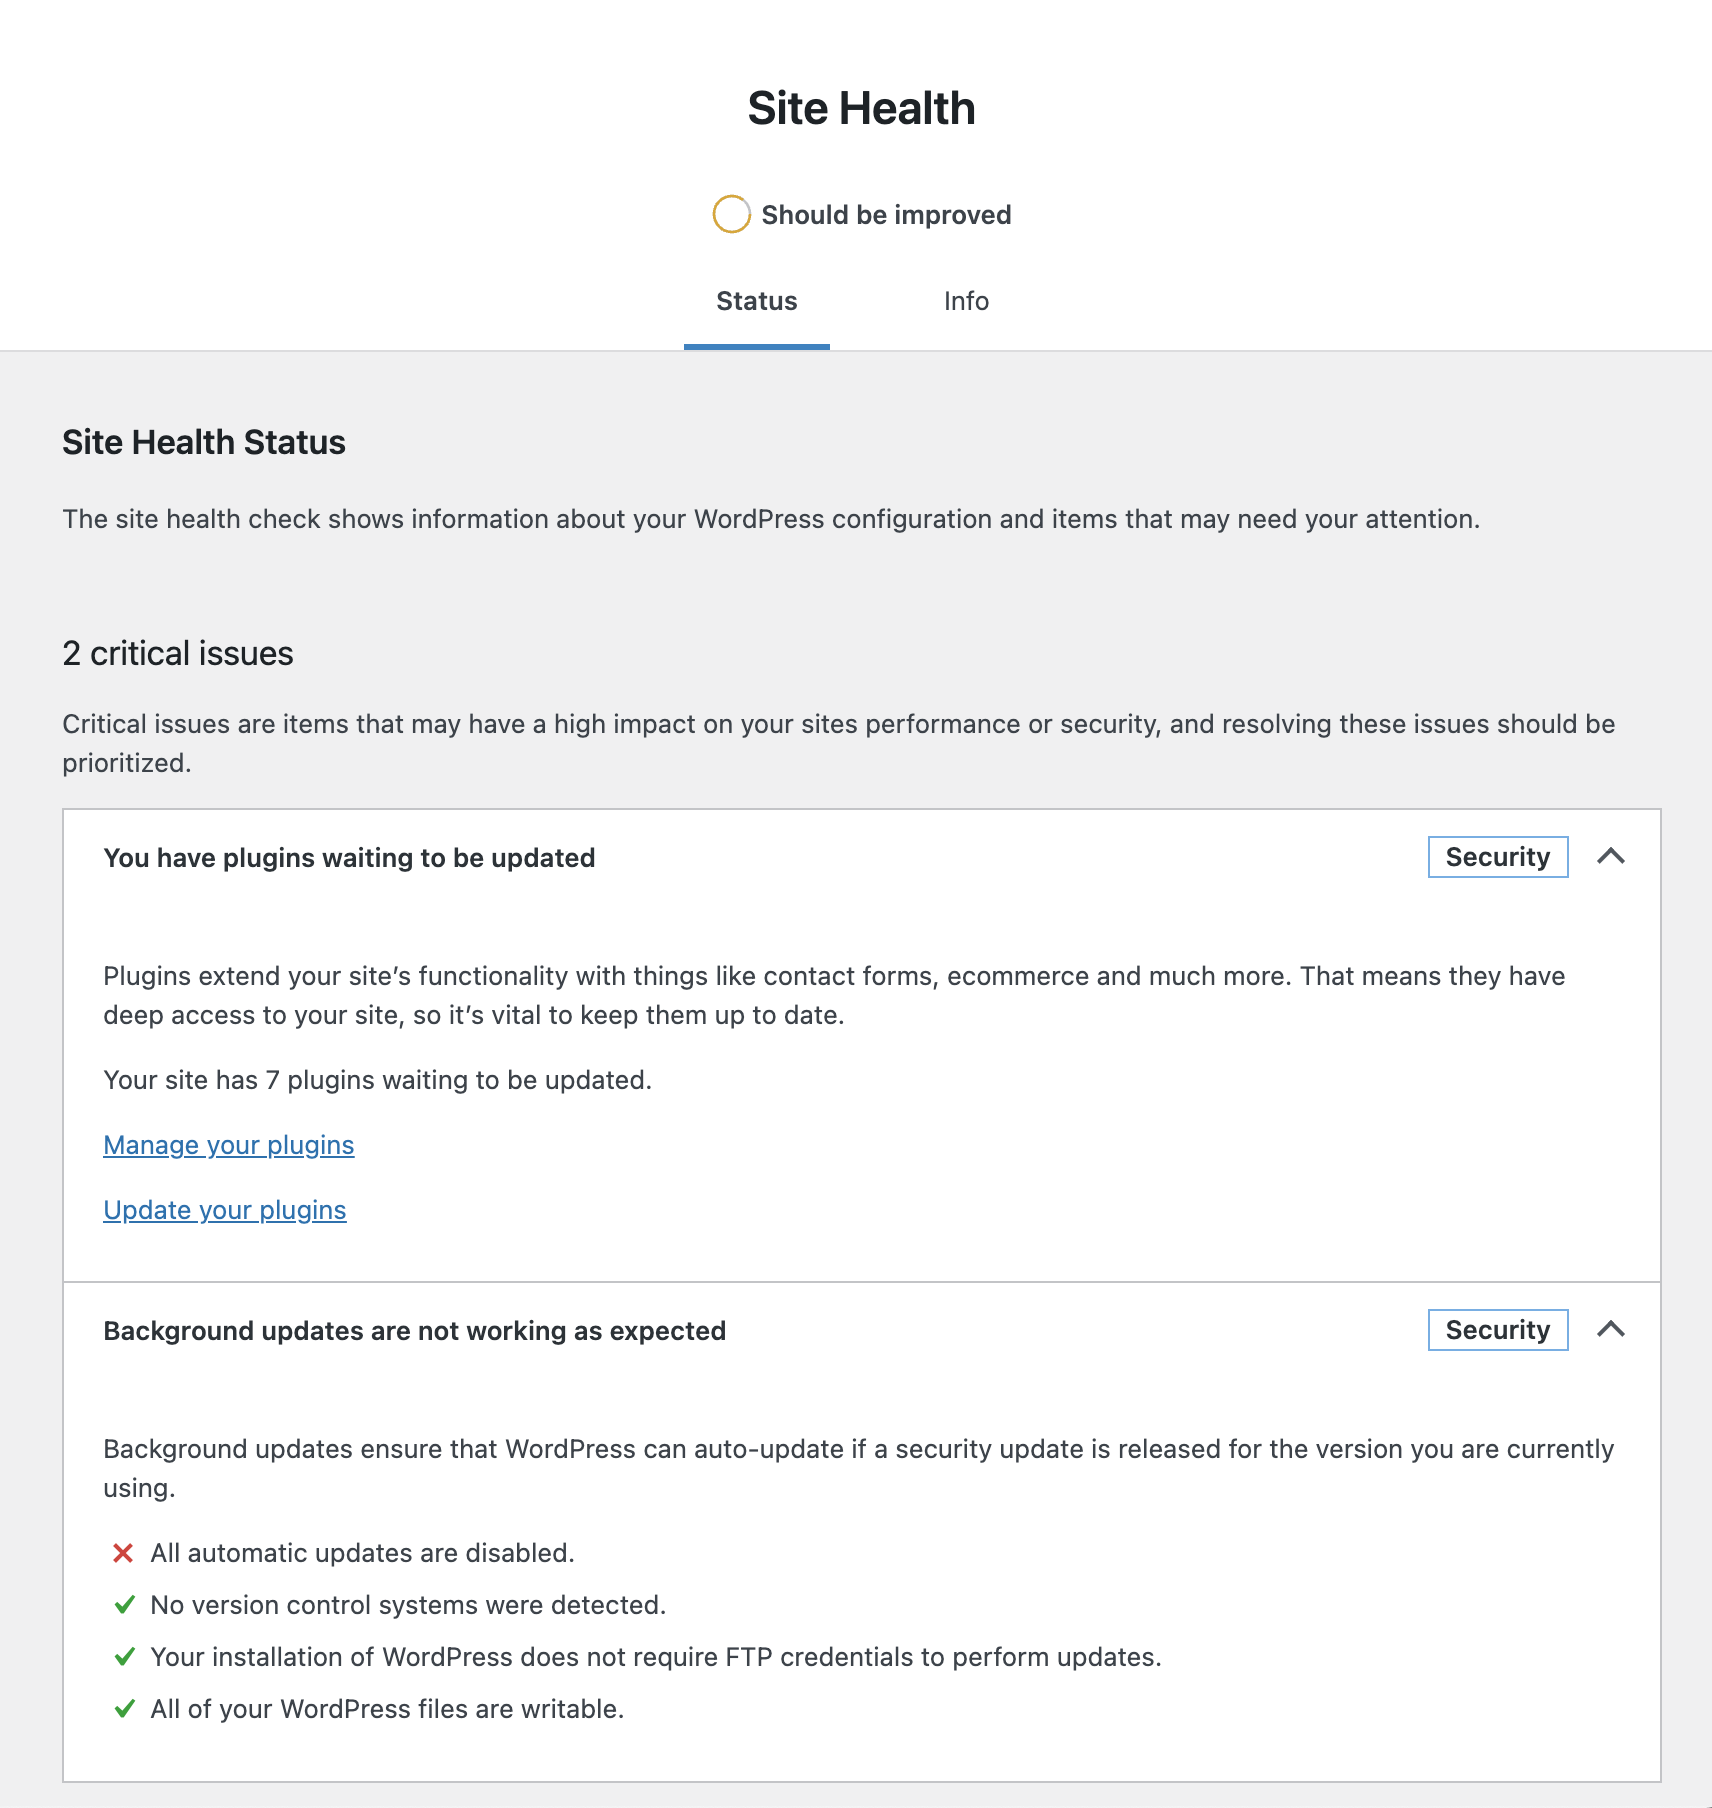Screen dimensions: 1712x1808
Task: Open the Manage your plugins link
Action: pos(229,1145)
